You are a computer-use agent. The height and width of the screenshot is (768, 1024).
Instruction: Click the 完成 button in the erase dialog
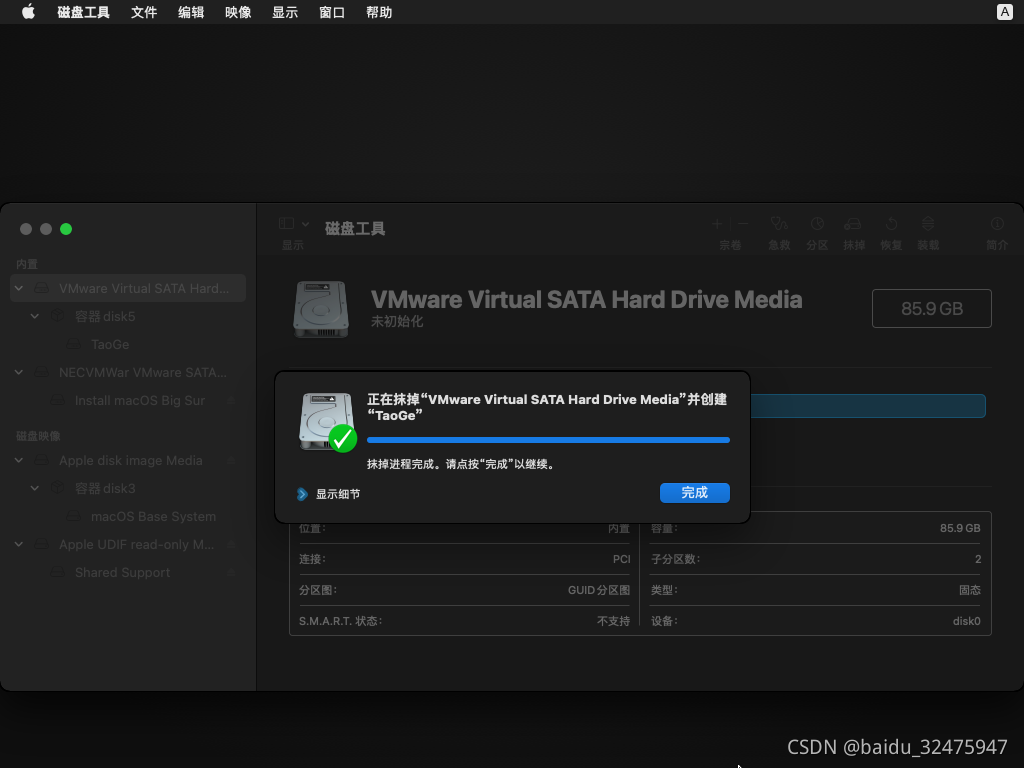pos(694,493)
